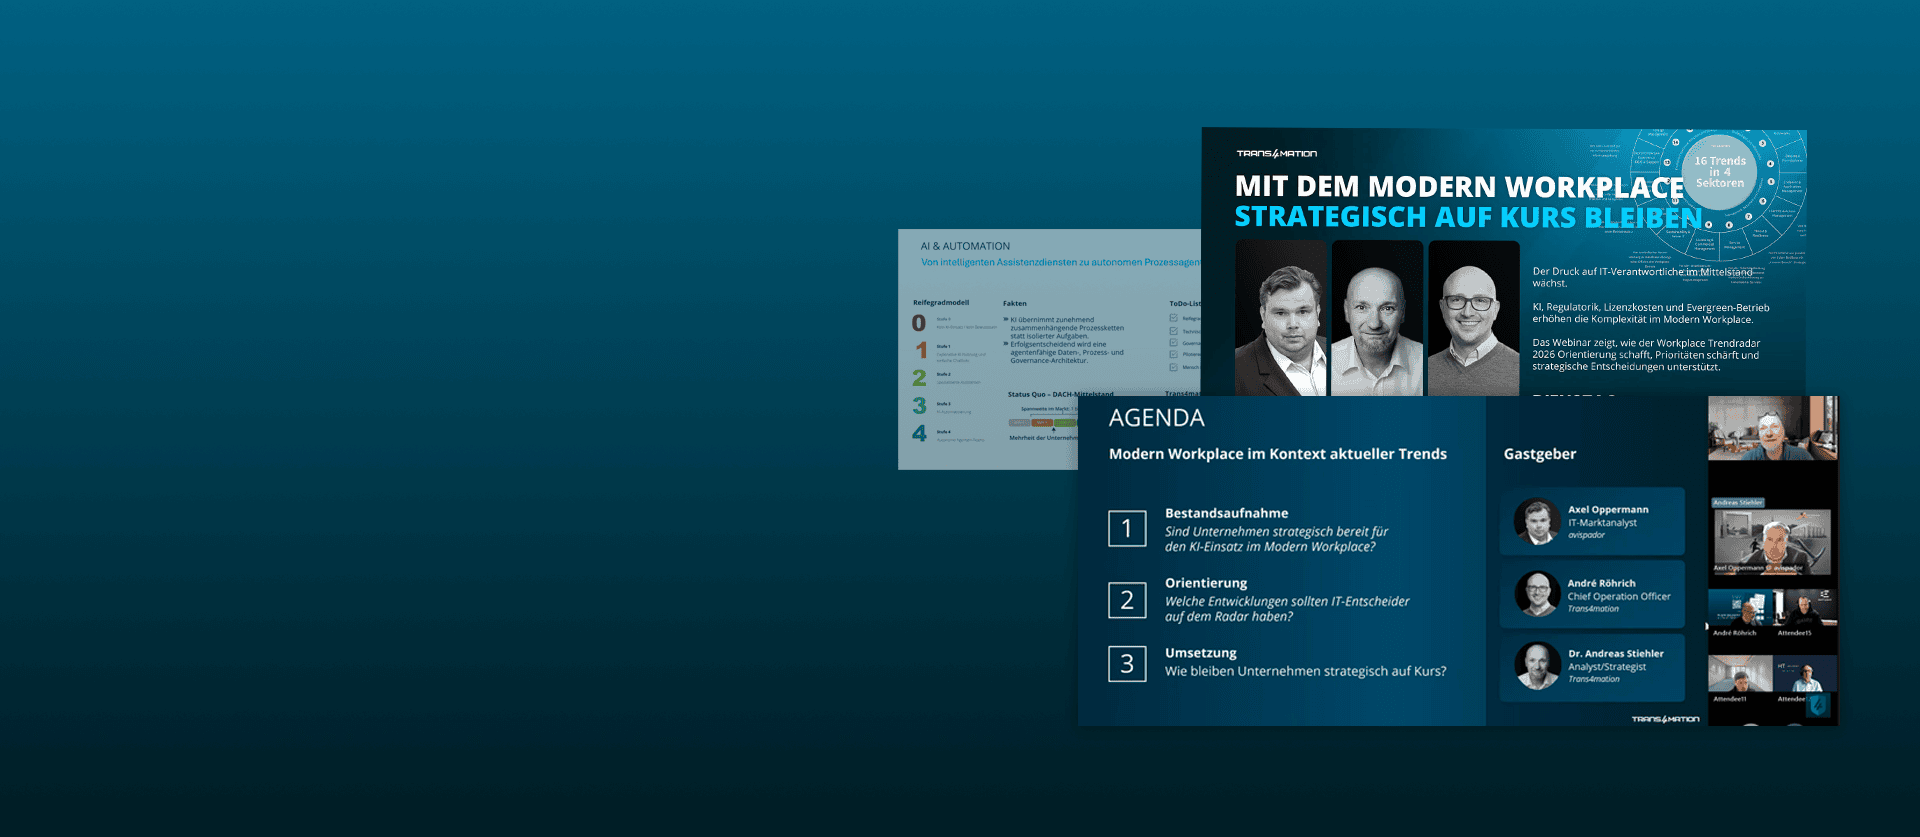
Task: Click the large digit 0 in the Reifegradmodell
Action: pyautogui.click(x=918, y=323)
